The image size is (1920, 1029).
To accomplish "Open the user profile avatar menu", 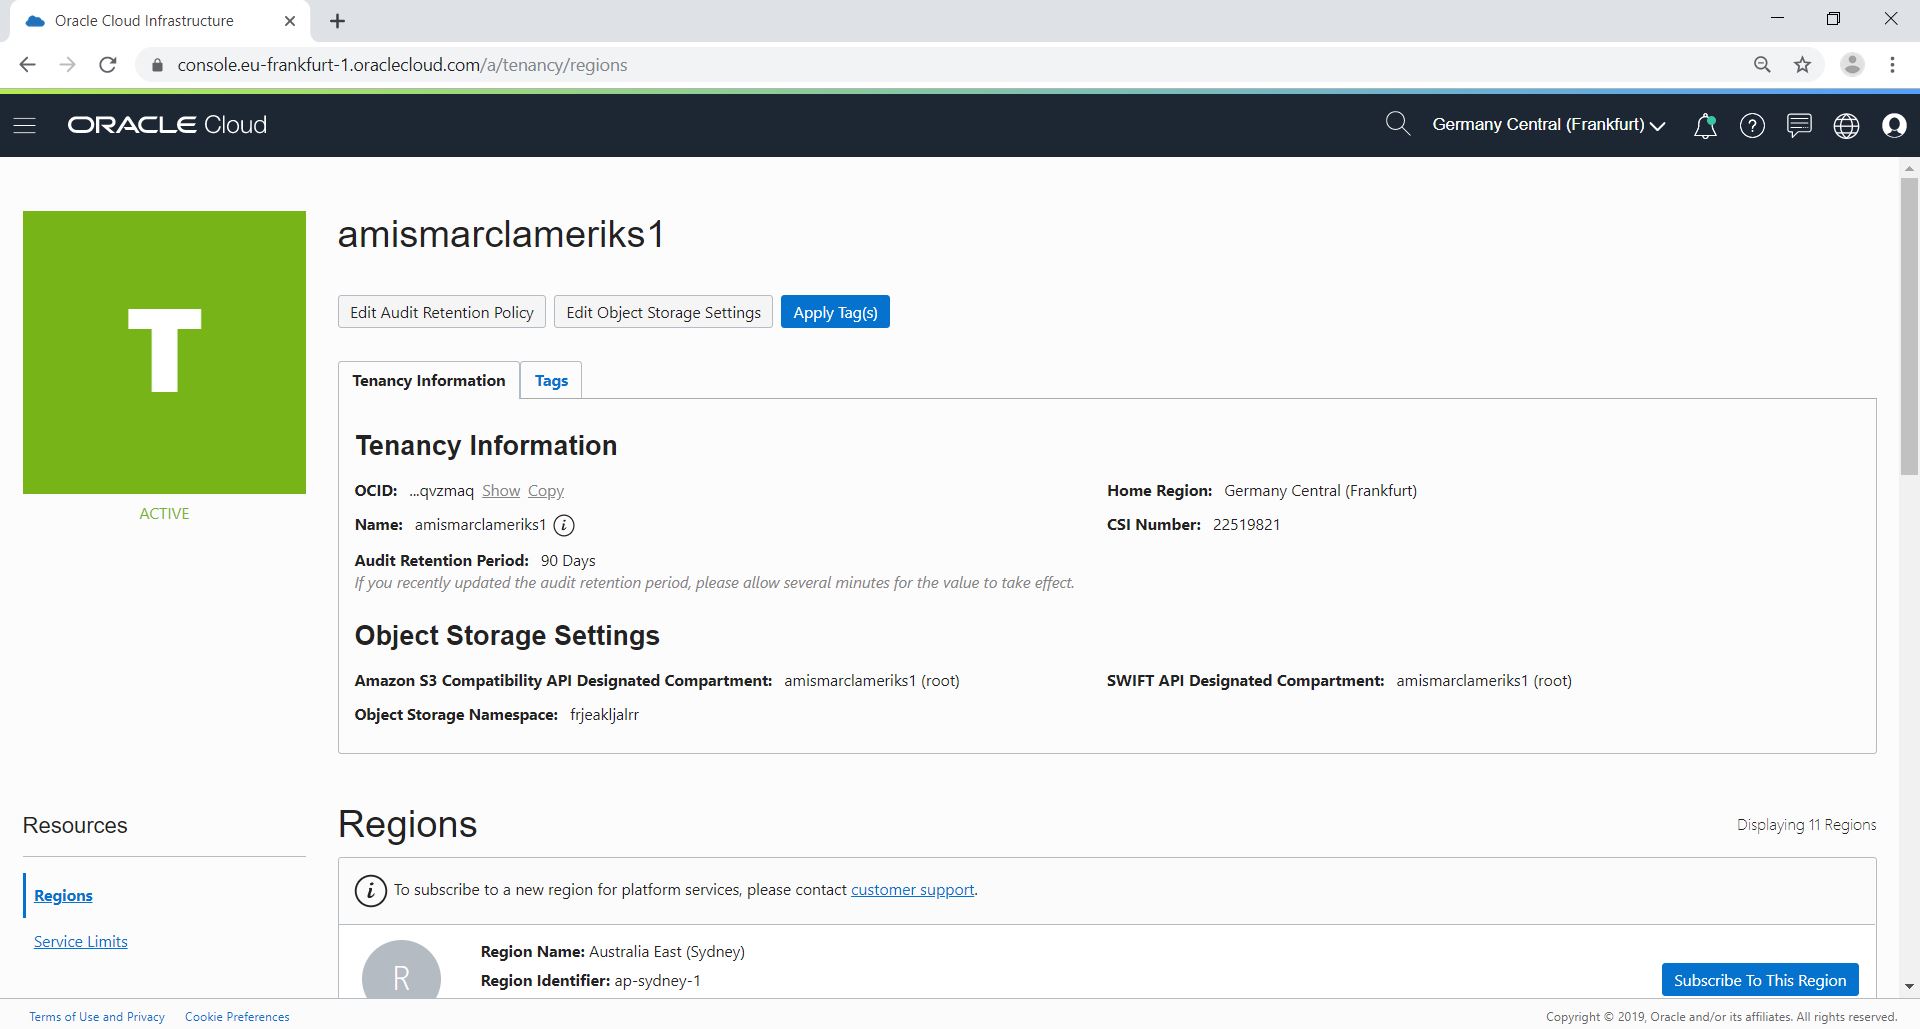I will 1893,125.
